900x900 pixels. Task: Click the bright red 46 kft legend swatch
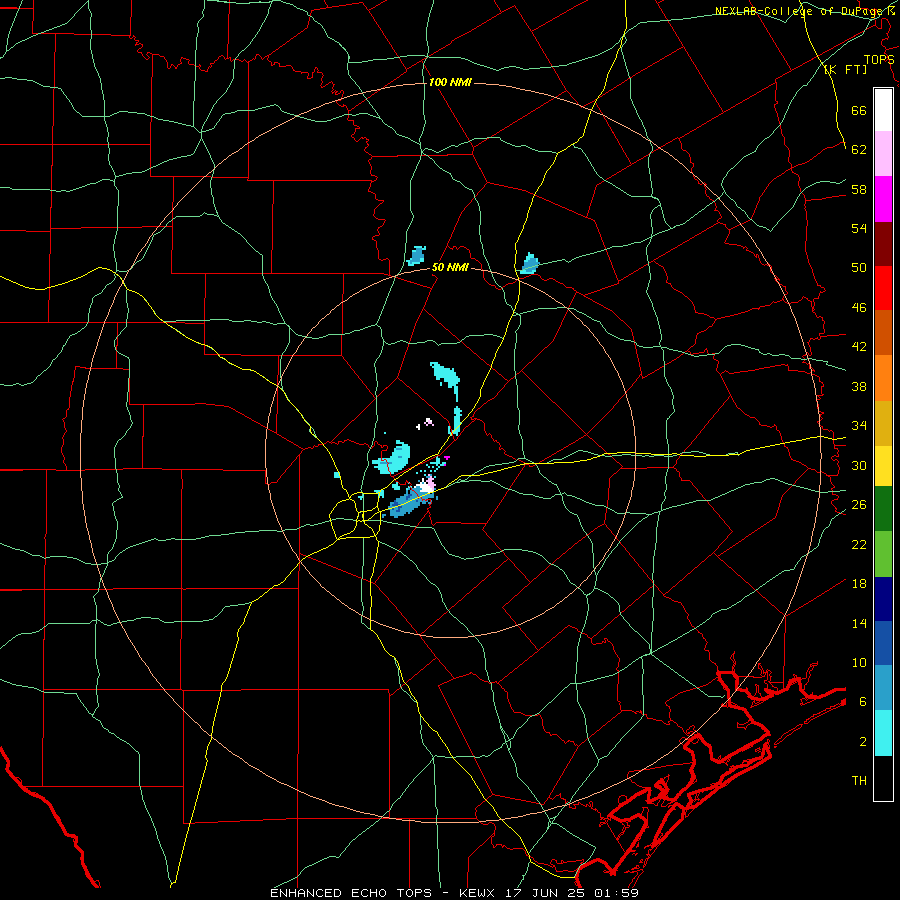click(883, 288)
